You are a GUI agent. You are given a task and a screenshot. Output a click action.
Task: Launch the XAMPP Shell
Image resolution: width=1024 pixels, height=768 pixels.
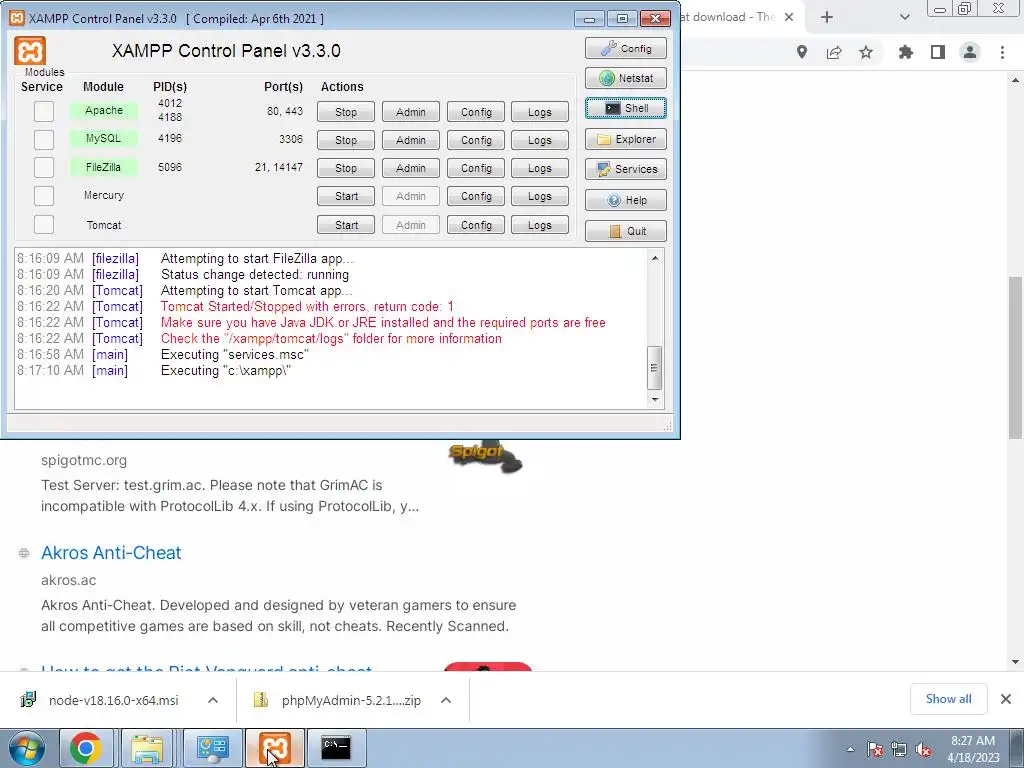coord(626,108)
